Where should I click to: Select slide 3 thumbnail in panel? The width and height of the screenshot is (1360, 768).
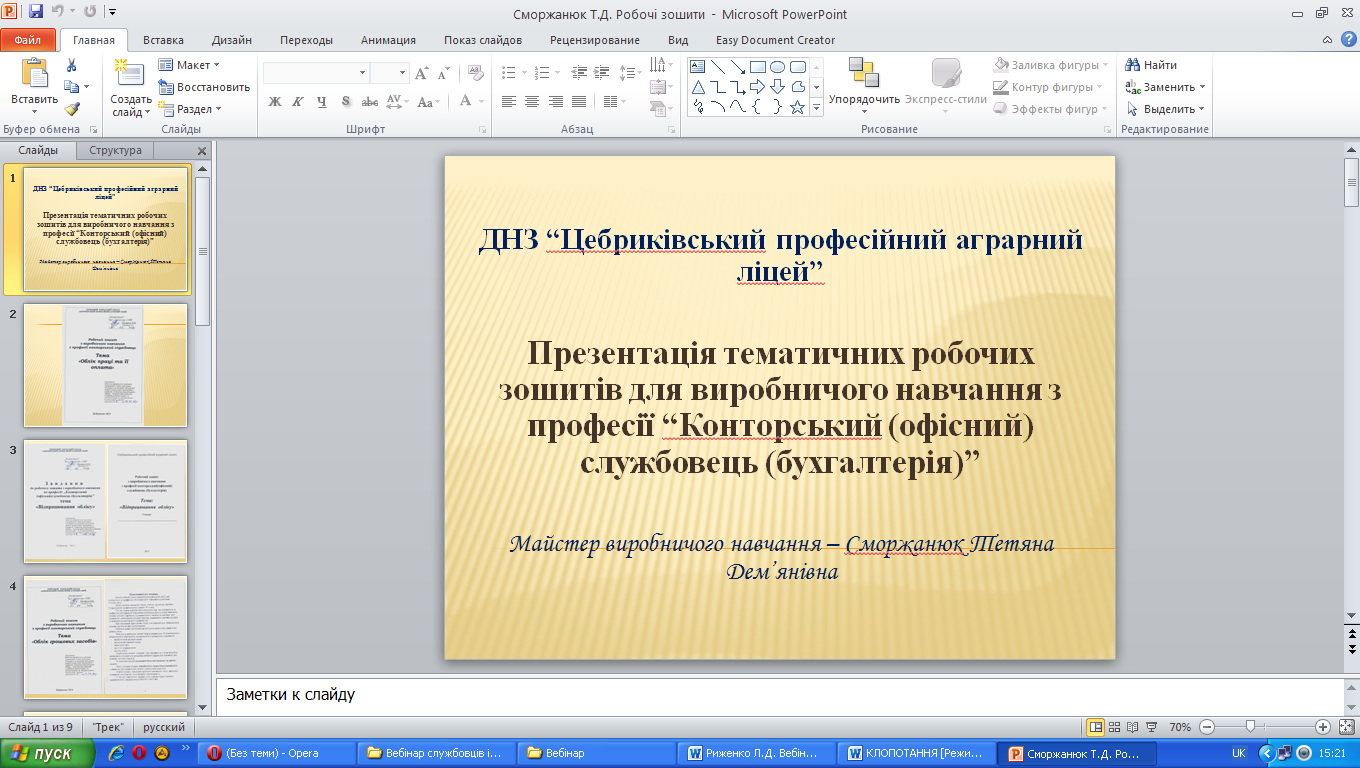(105, 501)
